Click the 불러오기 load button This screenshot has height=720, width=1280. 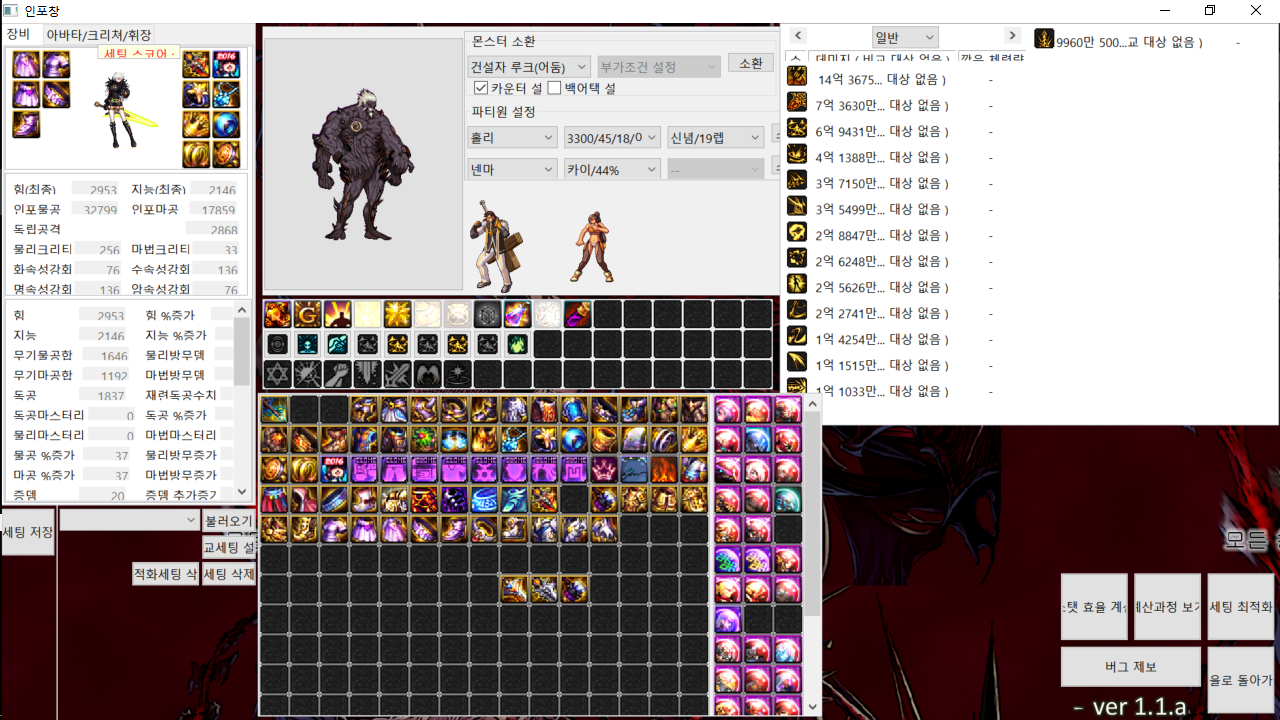click(x=229, y=521)
